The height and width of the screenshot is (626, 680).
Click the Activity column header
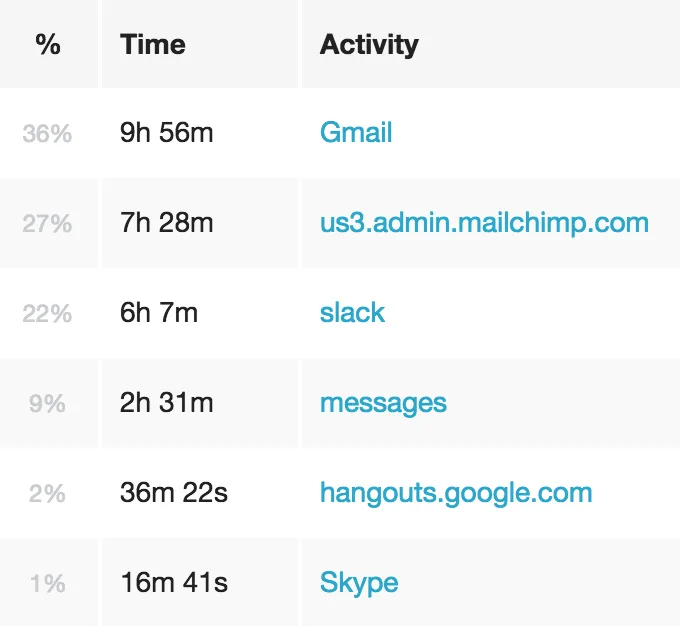point(369,44)
